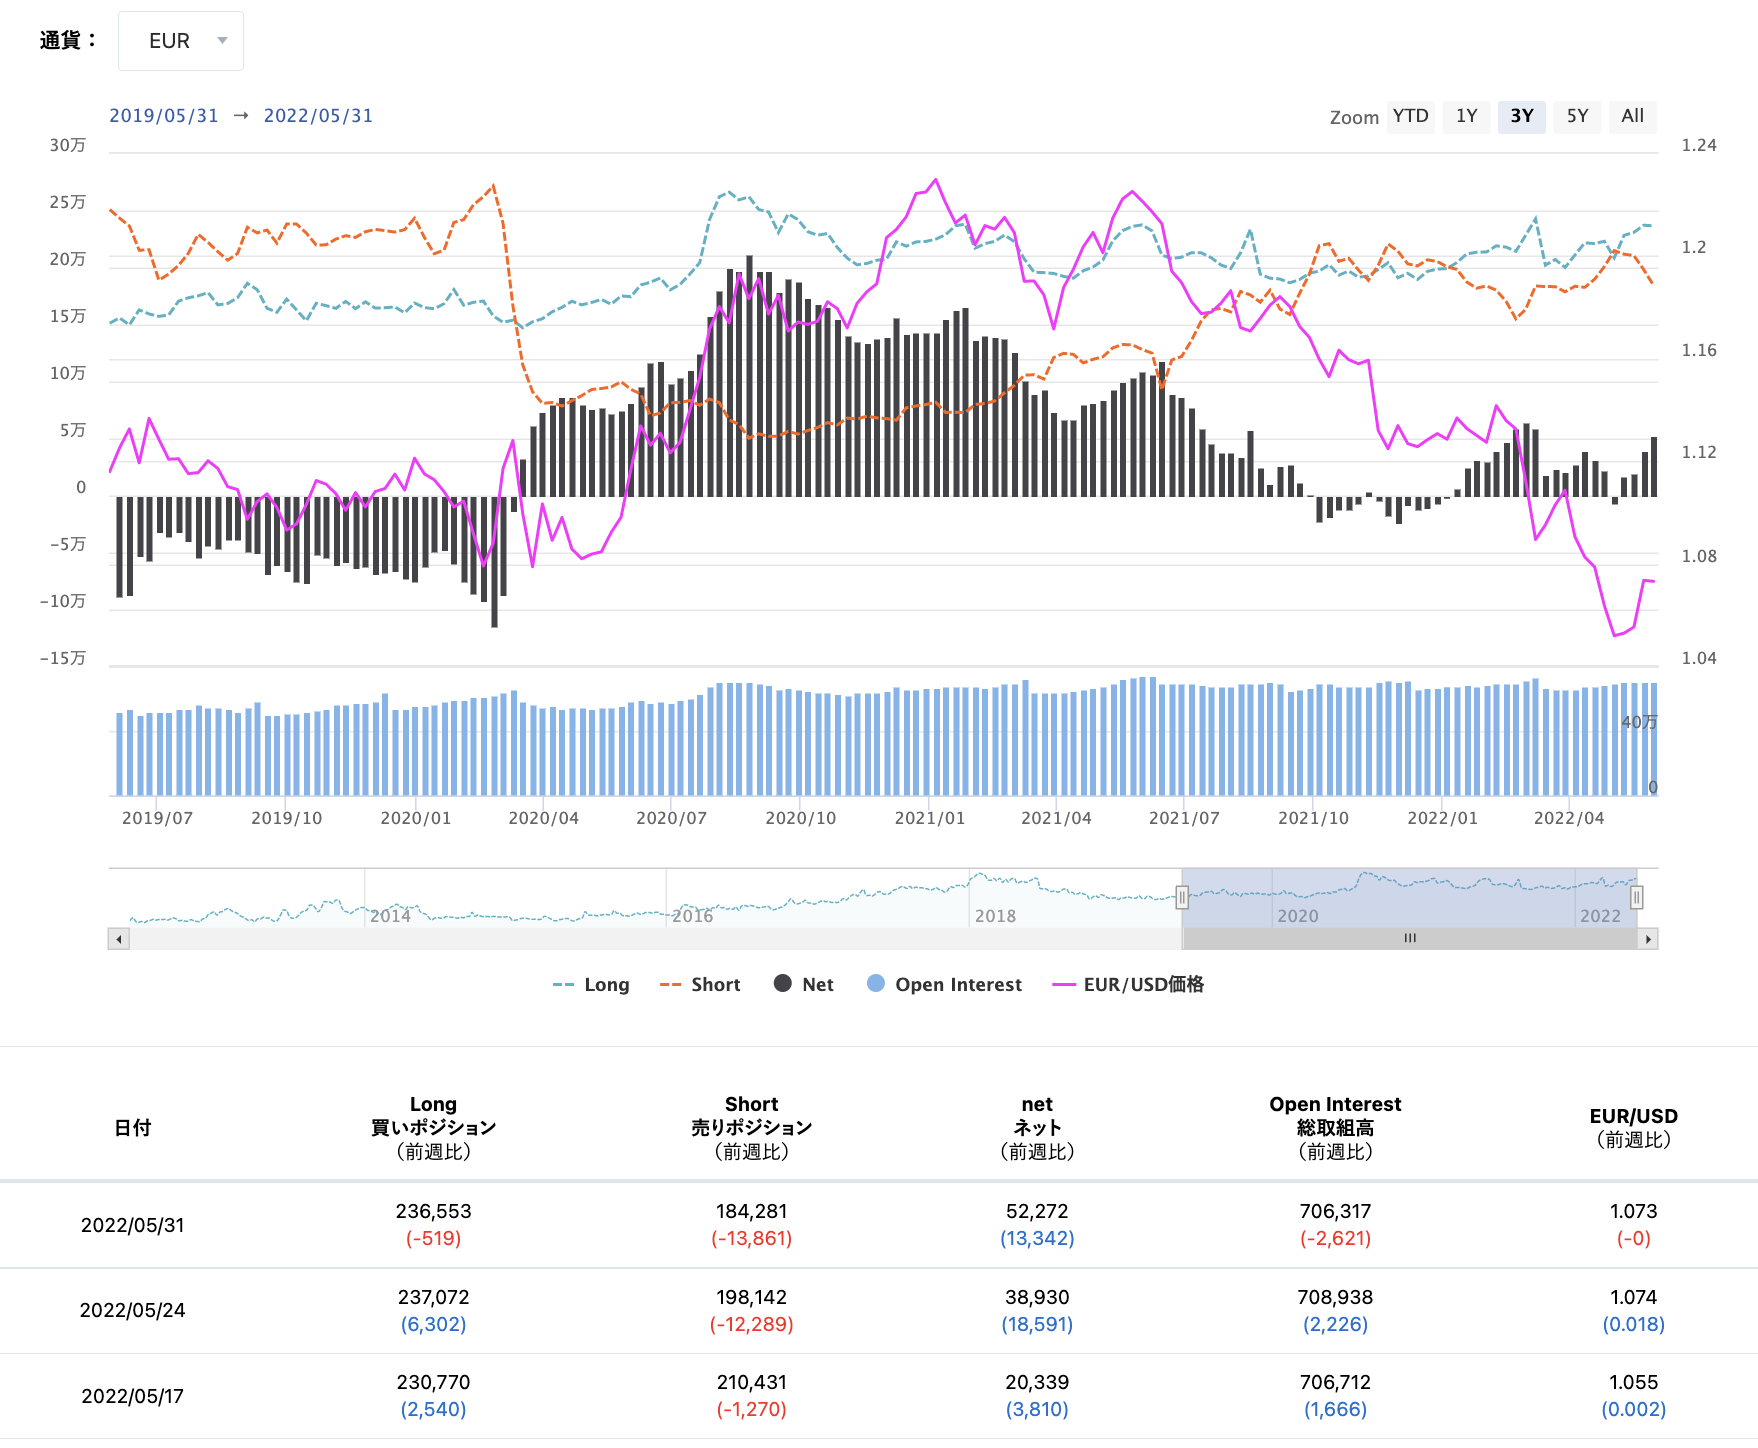Click the EUR/USD column header

[1634, 1128]
